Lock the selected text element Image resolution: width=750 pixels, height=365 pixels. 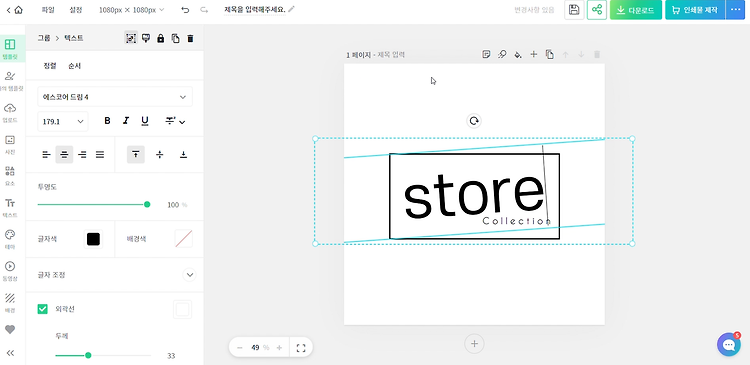(x=161, y=38)
